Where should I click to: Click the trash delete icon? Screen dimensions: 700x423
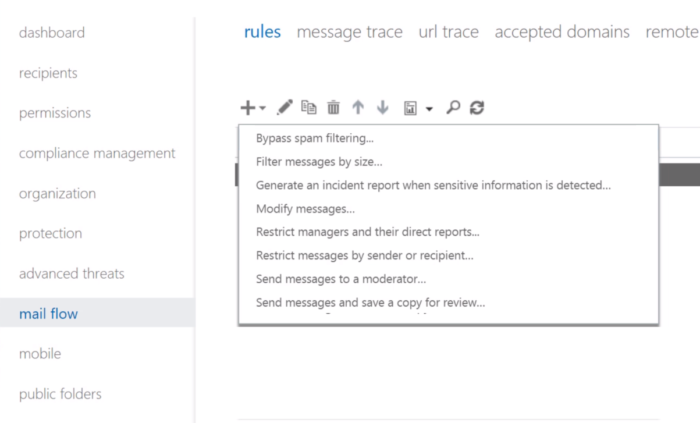(x=333, y=108)
